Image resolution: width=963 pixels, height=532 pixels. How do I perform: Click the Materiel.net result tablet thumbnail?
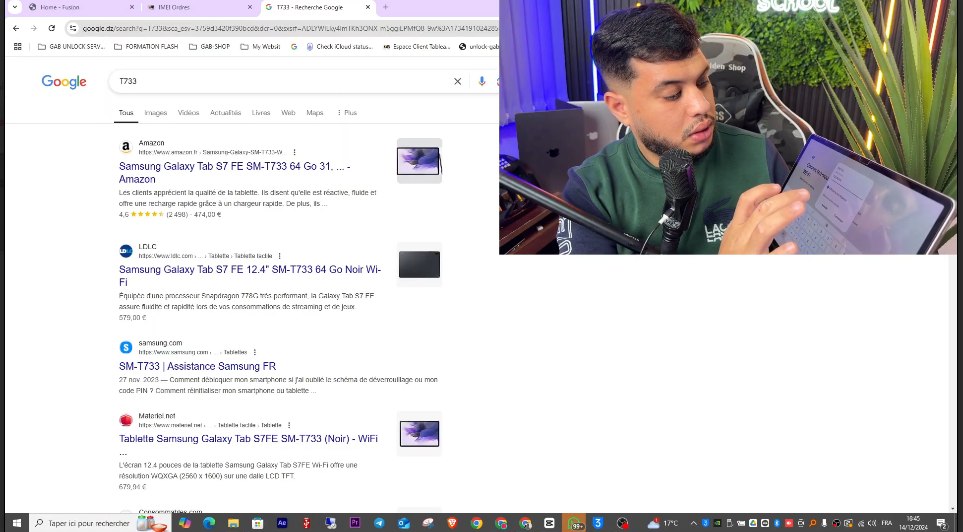coord(419,434)
